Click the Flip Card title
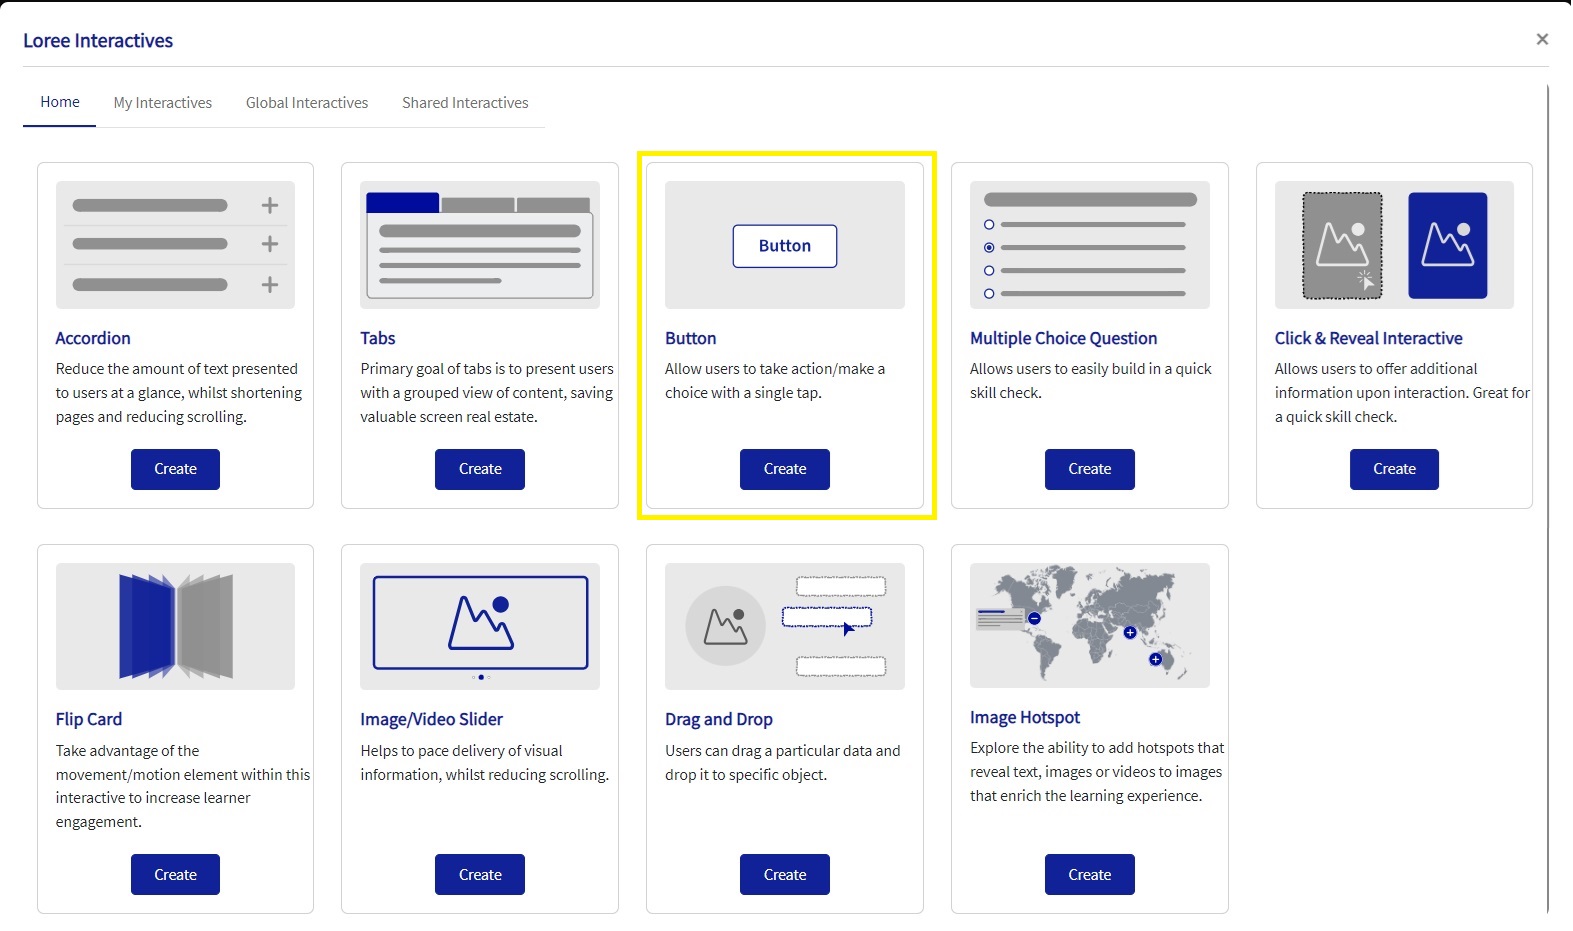 [89, 719]
